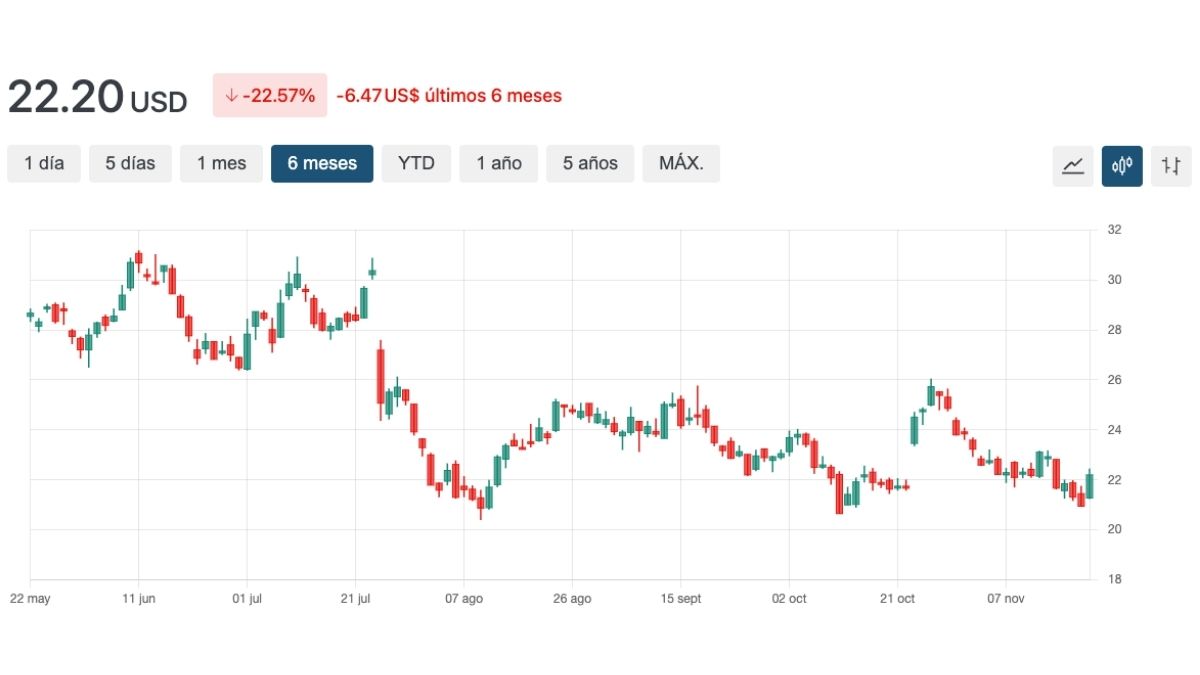Switch to the line chart view icon
This screenshot has height=675, width=1200.
click(1072, 165)
